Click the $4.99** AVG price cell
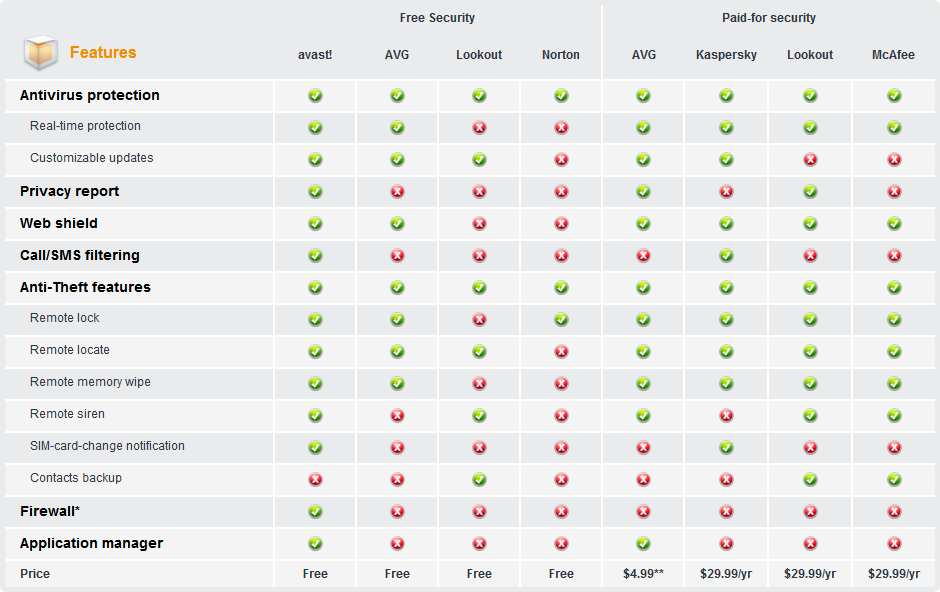This screenshot has height=592, width=940. tap(643, 574)
